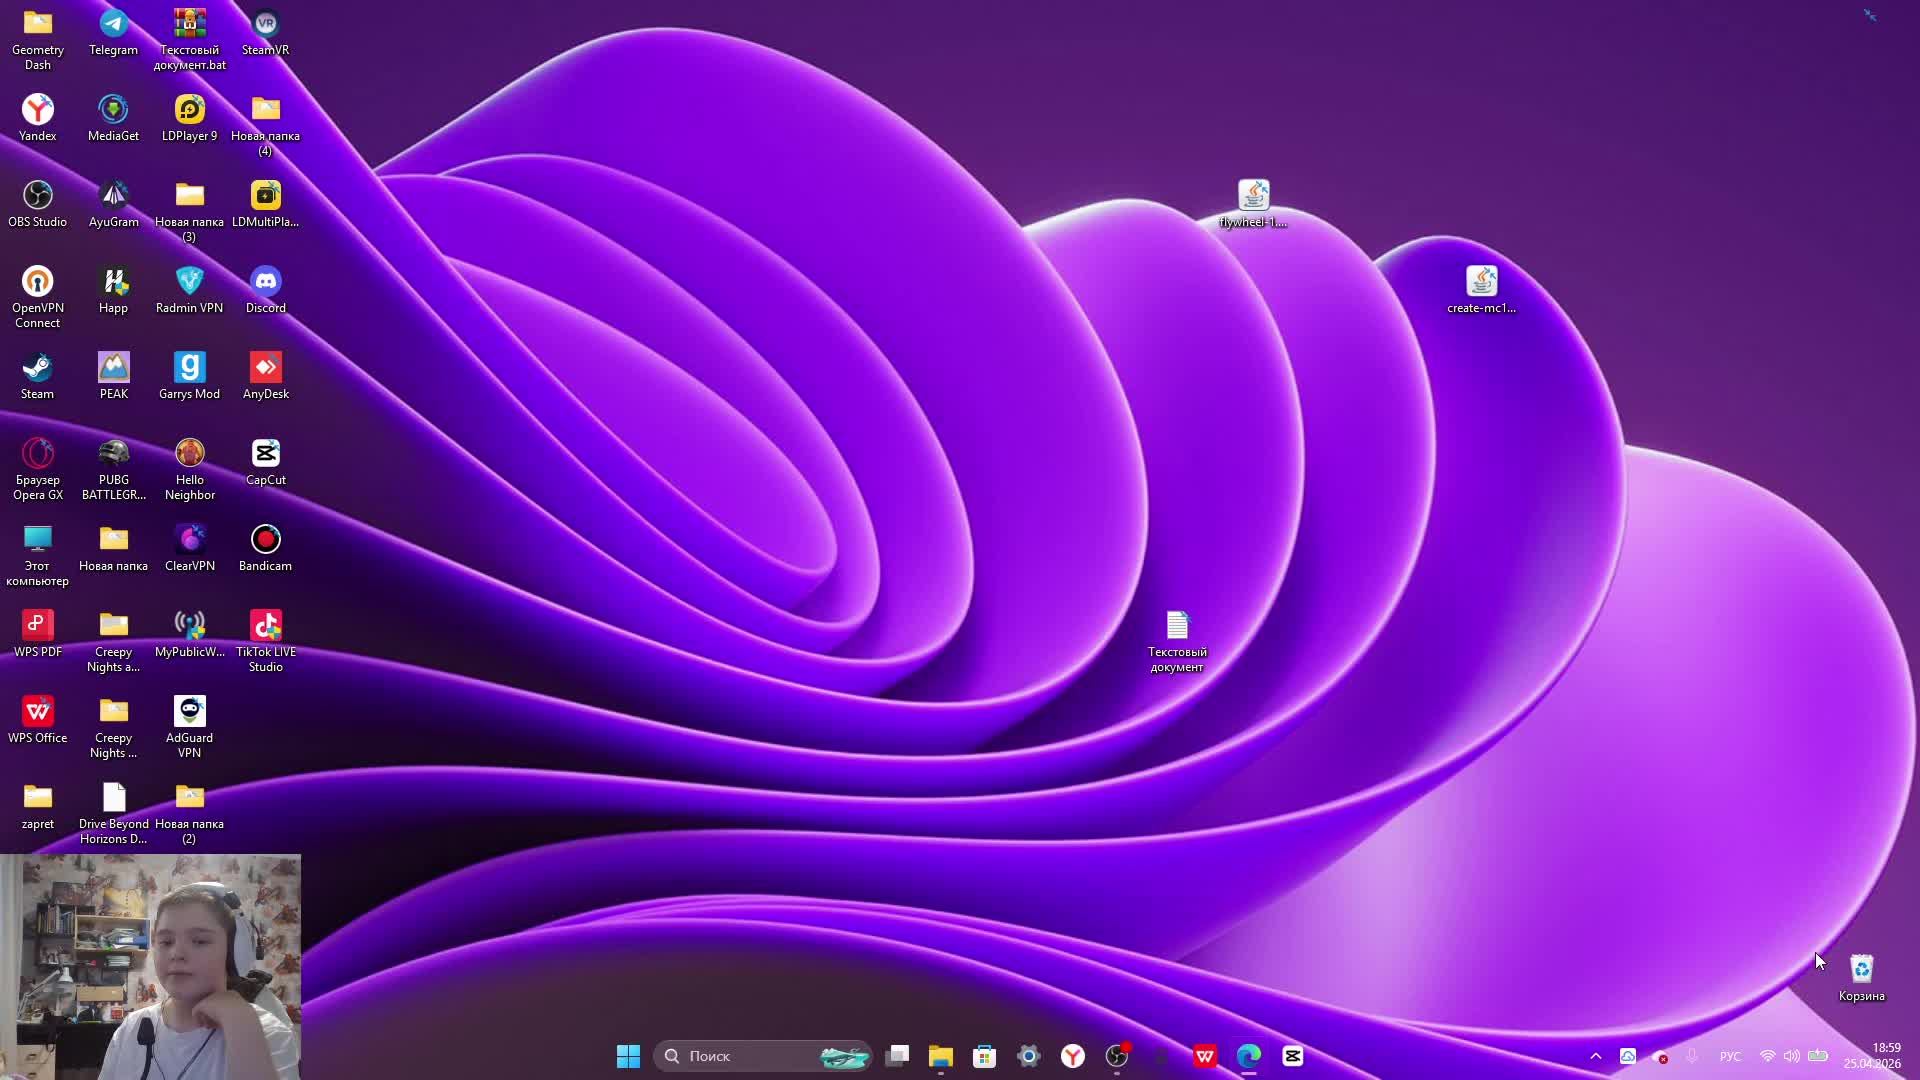Image resolution: width=1920 pixels, height=1080 pixels.
Task: Open Wi-Fi network tray icon
Action: point(1767,1056)
